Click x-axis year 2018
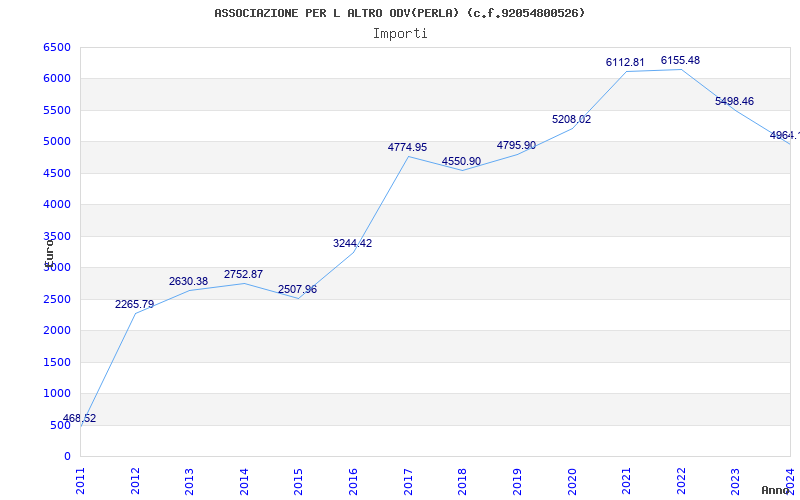Image resolution: width=800 pixels, height=500 pixels. (x=462, y=481)
